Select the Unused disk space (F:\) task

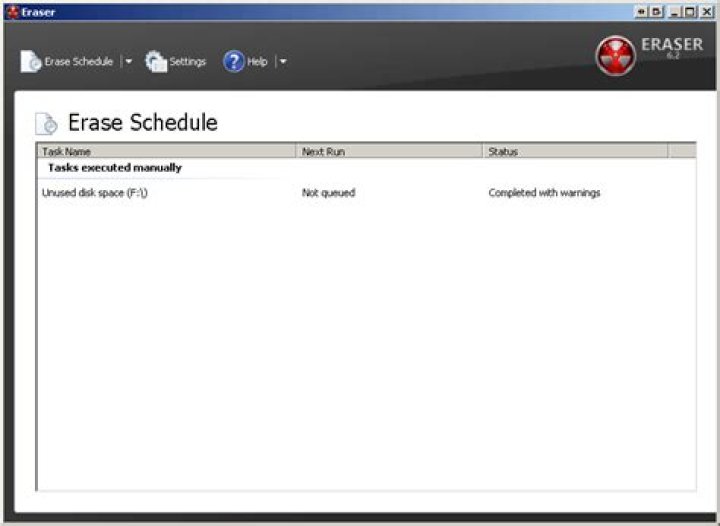[x=95, y=193]
